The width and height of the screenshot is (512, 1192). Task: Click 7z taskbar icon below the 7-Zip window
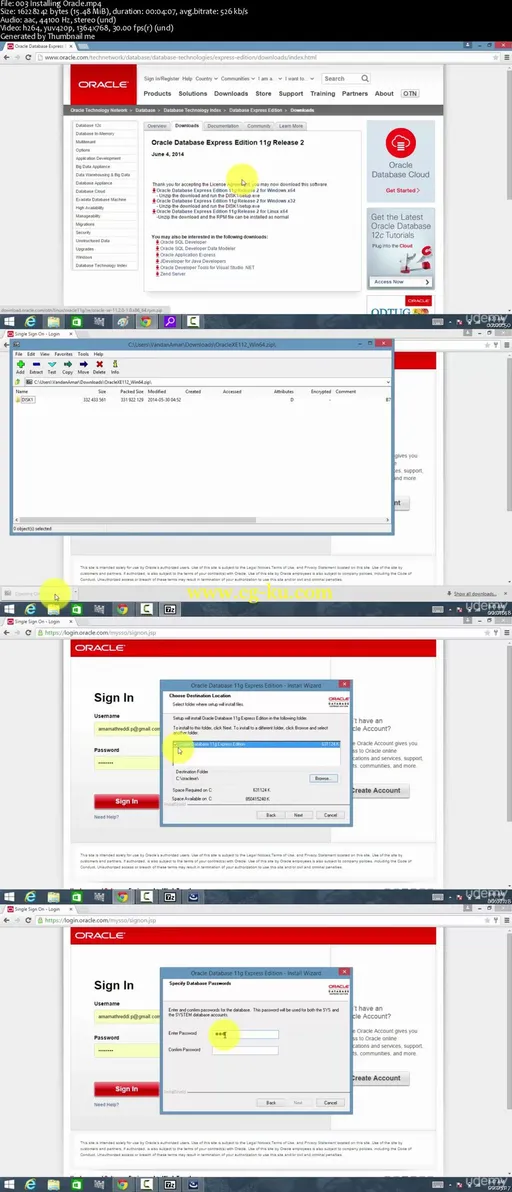pyautogui.click(x=170, y=610)
